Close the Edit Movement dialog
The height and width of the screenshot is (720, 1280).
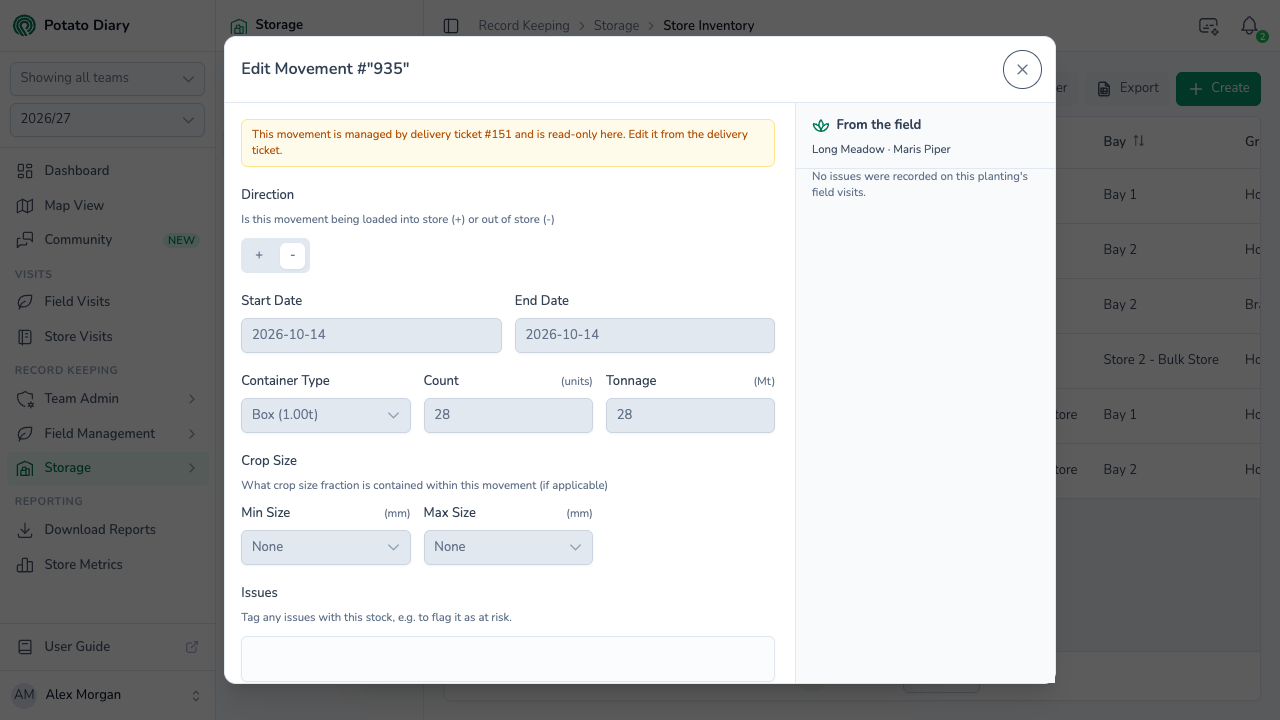1022,70
